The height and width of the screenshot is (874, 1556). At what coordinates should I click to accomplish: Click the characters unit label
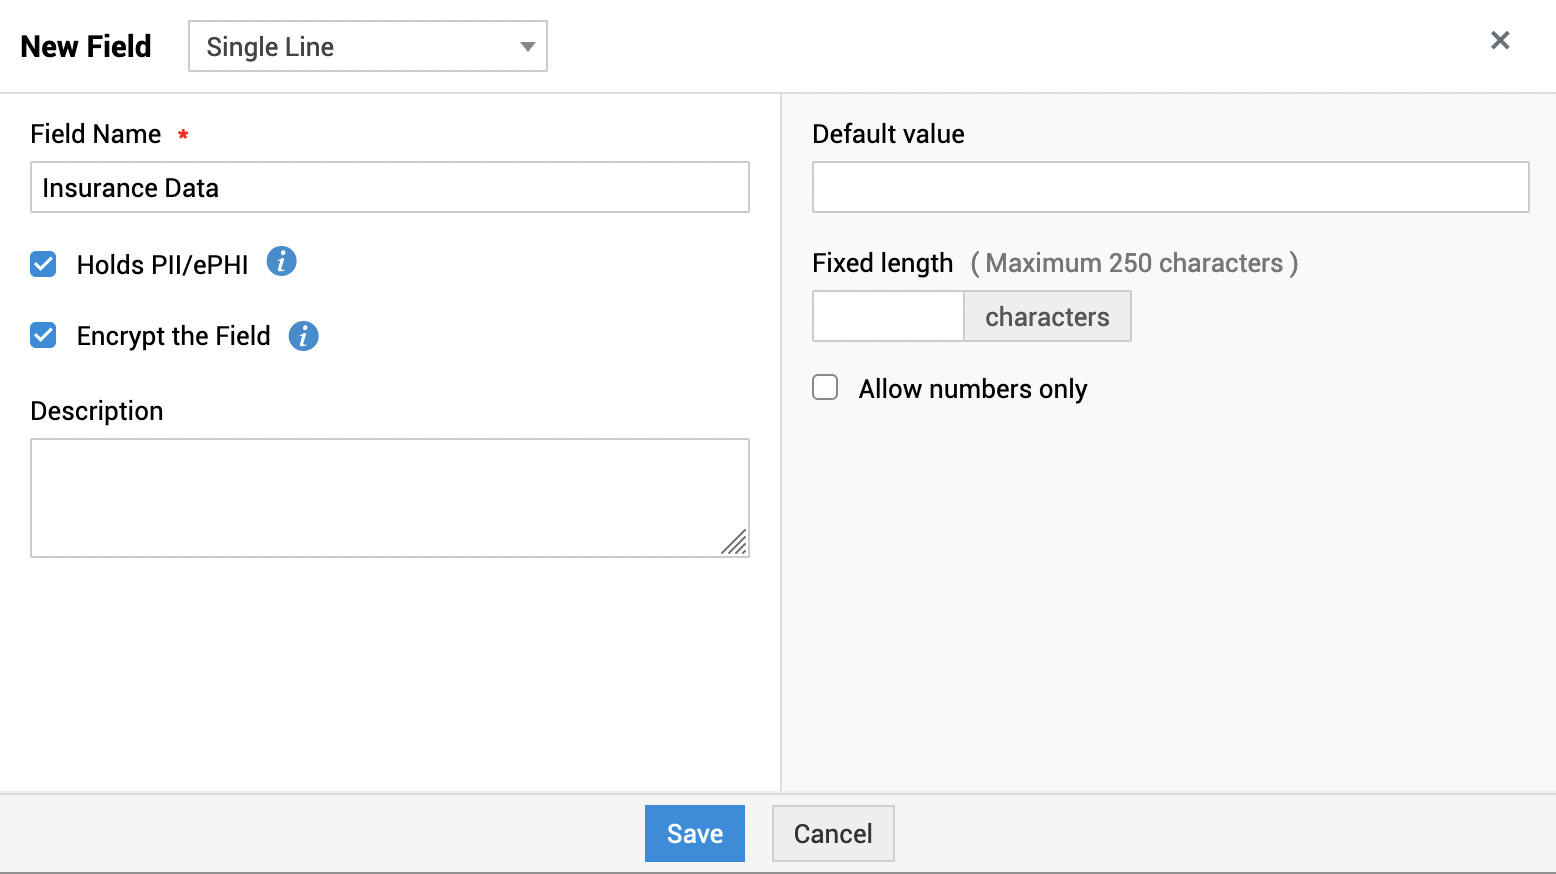point(1047,317)
